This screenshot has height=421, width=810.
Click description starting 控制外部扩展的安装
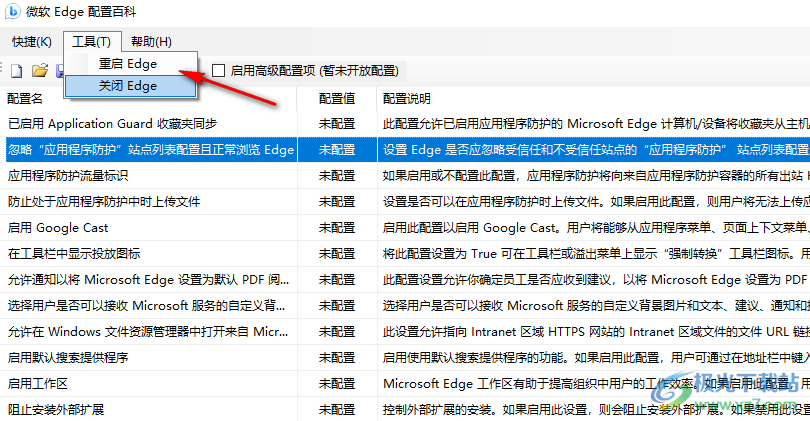point(596,410)
